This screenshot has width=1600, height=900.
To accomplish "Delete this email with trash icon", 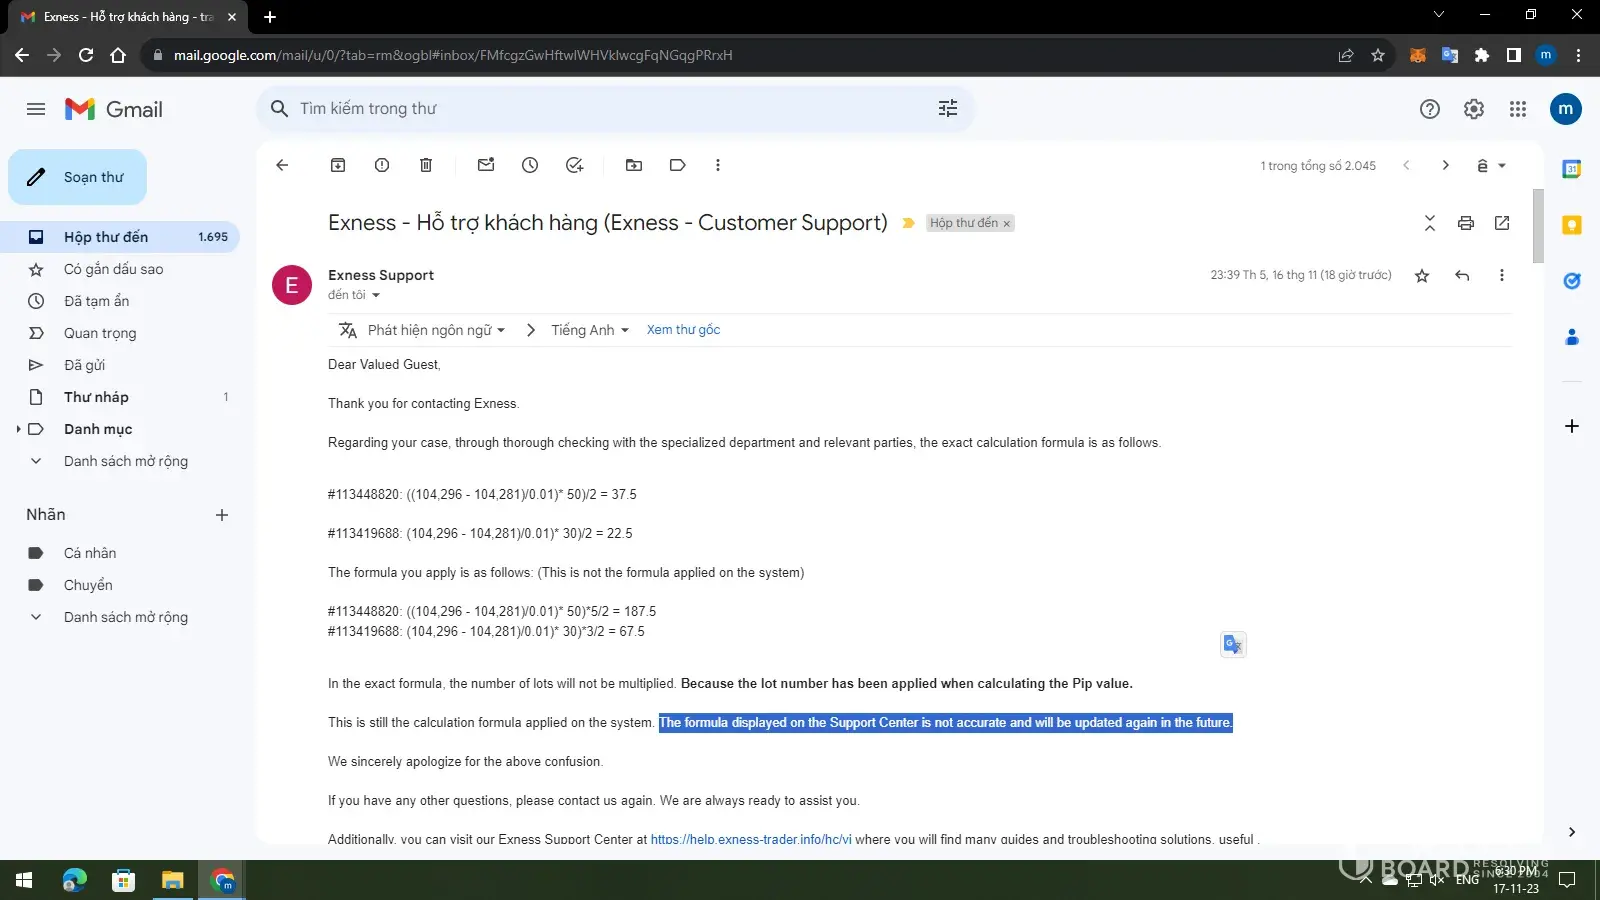I will pyautogui.click(x=426, y=165).
